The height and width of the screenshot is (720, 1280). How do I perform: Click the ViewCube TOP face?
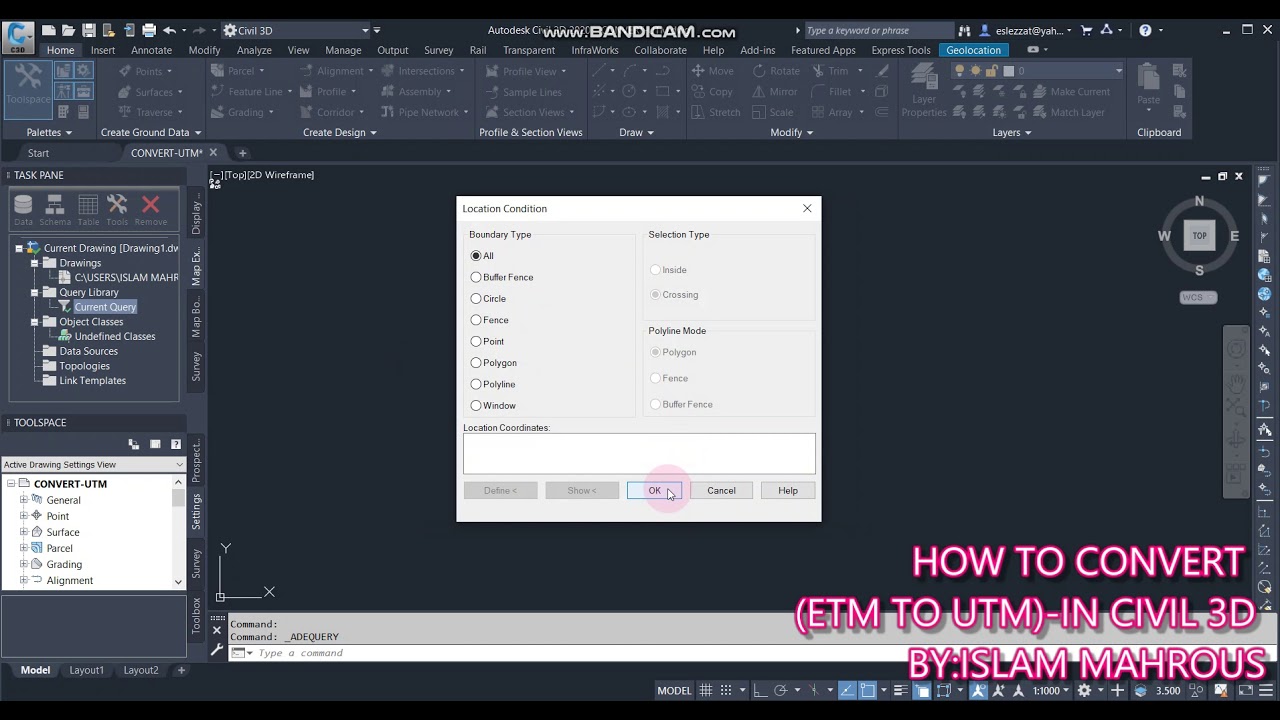click(x=1199, y=236)
